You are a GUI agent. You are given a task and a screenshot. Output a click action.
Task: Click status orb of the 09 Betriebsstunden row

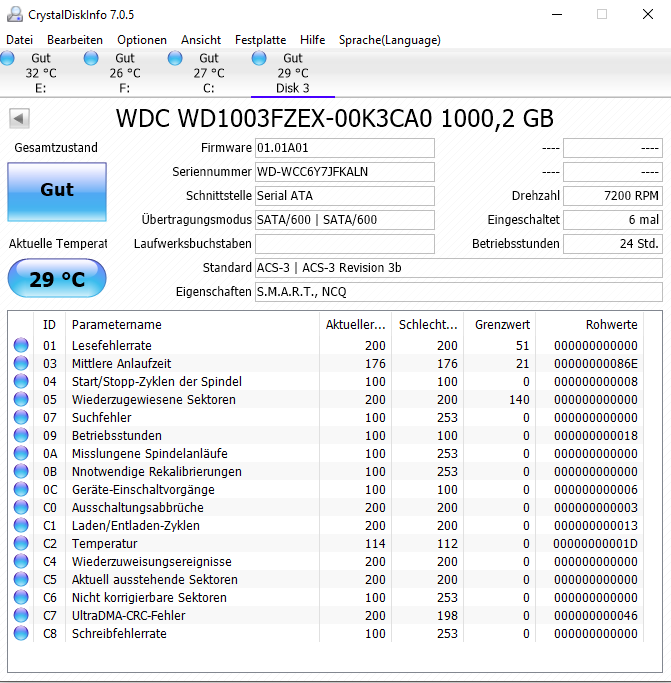pyautogui.click(x=21, y=435)
